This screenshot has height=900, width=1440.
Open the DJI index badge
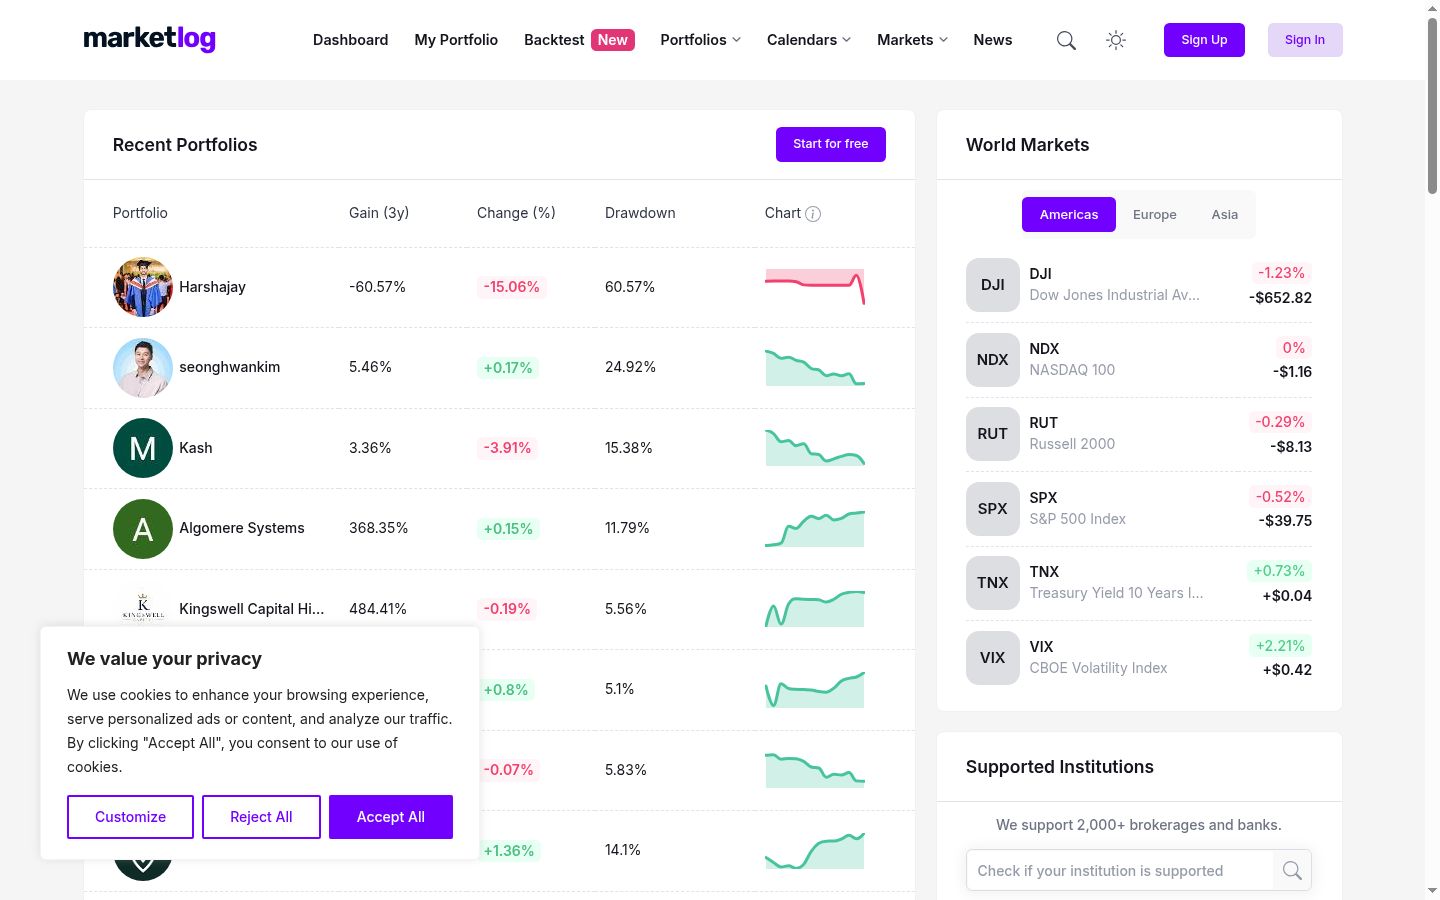coord(992,285)
